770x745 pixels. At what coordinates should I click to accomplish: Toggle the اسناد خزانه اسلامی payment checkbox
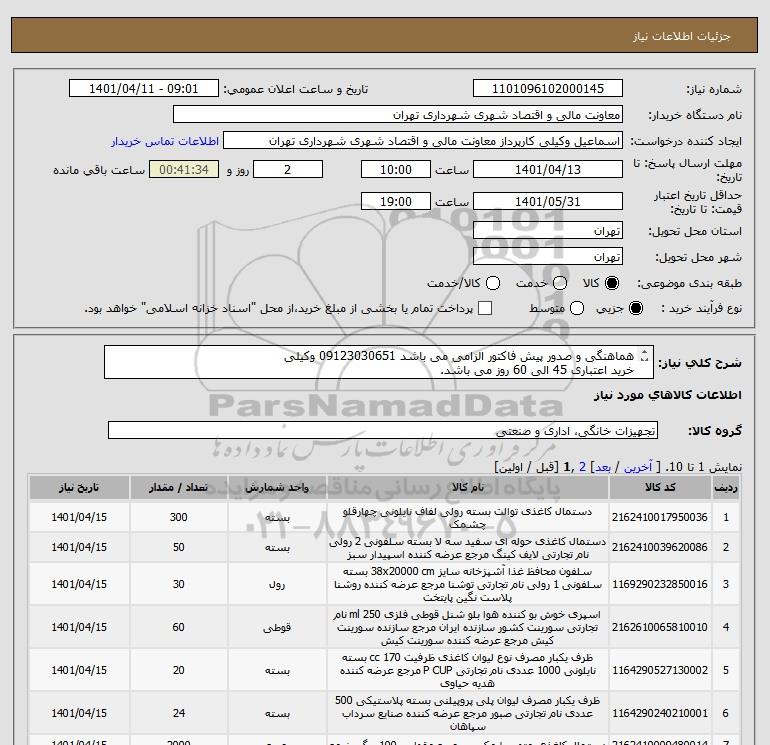pos(485,308)
